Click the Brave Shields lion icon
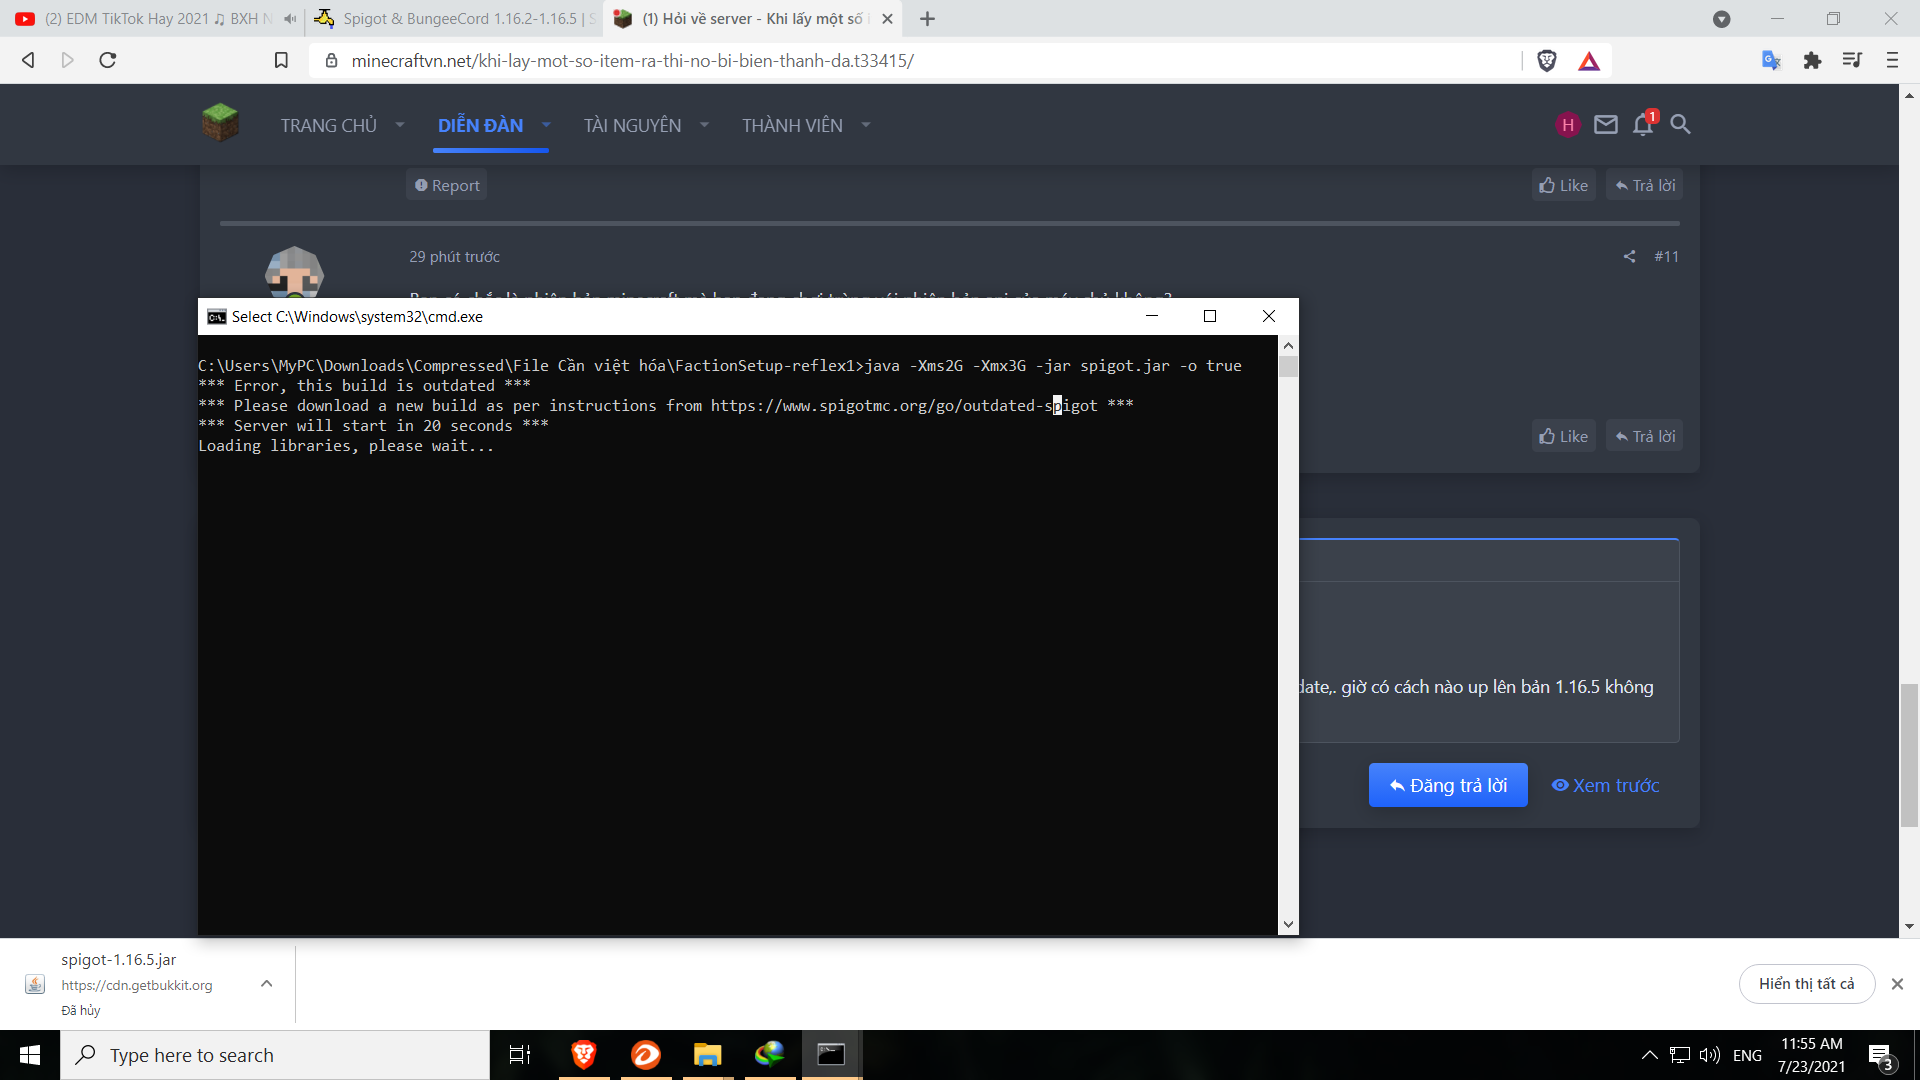The width and height of the screenshot is (1920, 1080). [x=1546, y=61]
